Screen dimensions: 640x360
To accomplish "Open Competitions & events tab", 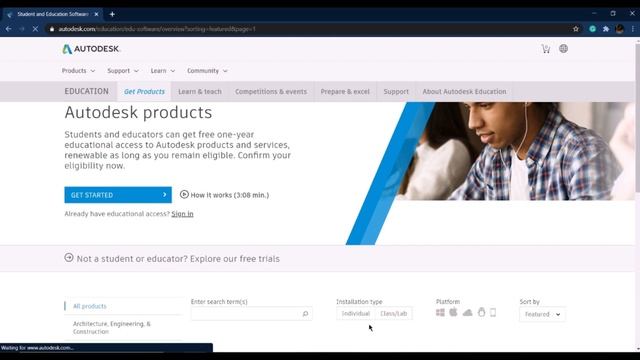I will pyautogui.click(x=271, y=91).
